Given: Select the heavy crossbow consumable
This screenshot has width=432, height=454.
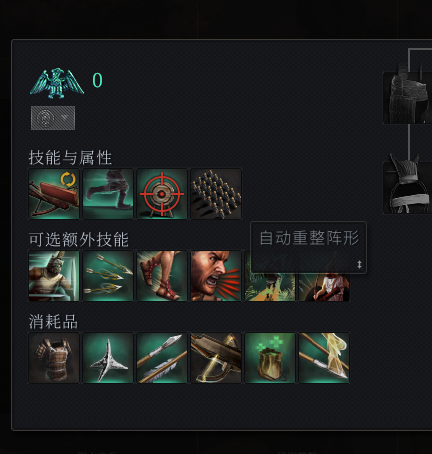Looking at the screenshot, I should [216, 358].
